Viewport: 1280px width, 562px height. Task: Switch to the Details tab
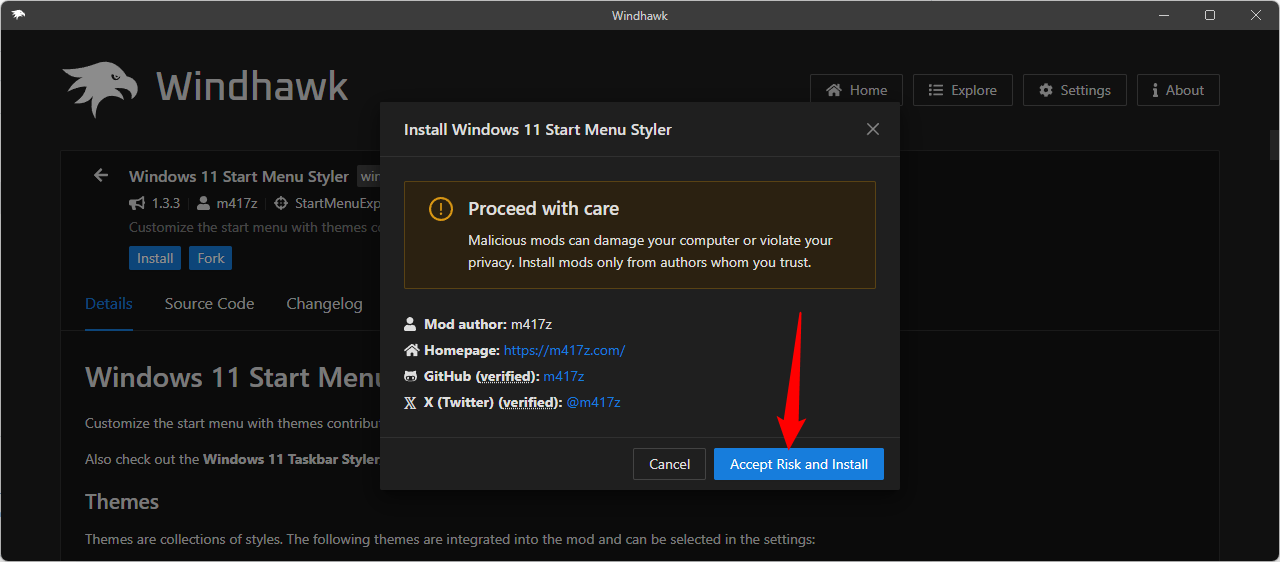(109, 304)
